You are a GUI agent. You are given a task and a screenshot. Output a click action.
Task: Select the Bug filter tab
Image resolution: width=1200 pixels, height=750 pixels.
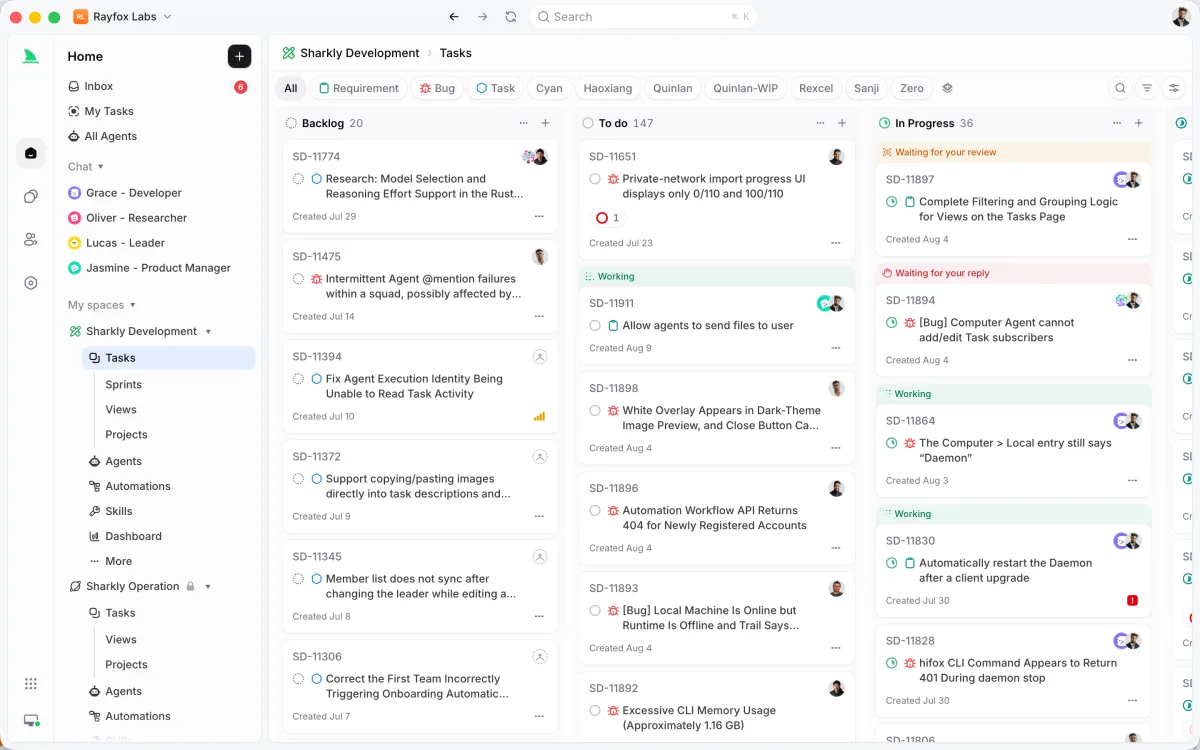pos(437,88)
